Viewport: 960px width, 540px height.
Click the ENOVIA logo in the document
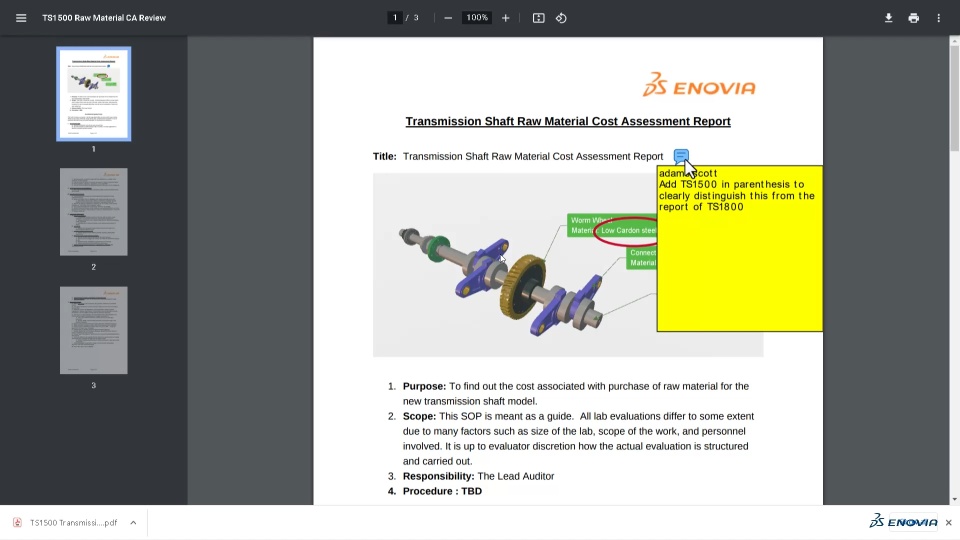tap(699, 85)
